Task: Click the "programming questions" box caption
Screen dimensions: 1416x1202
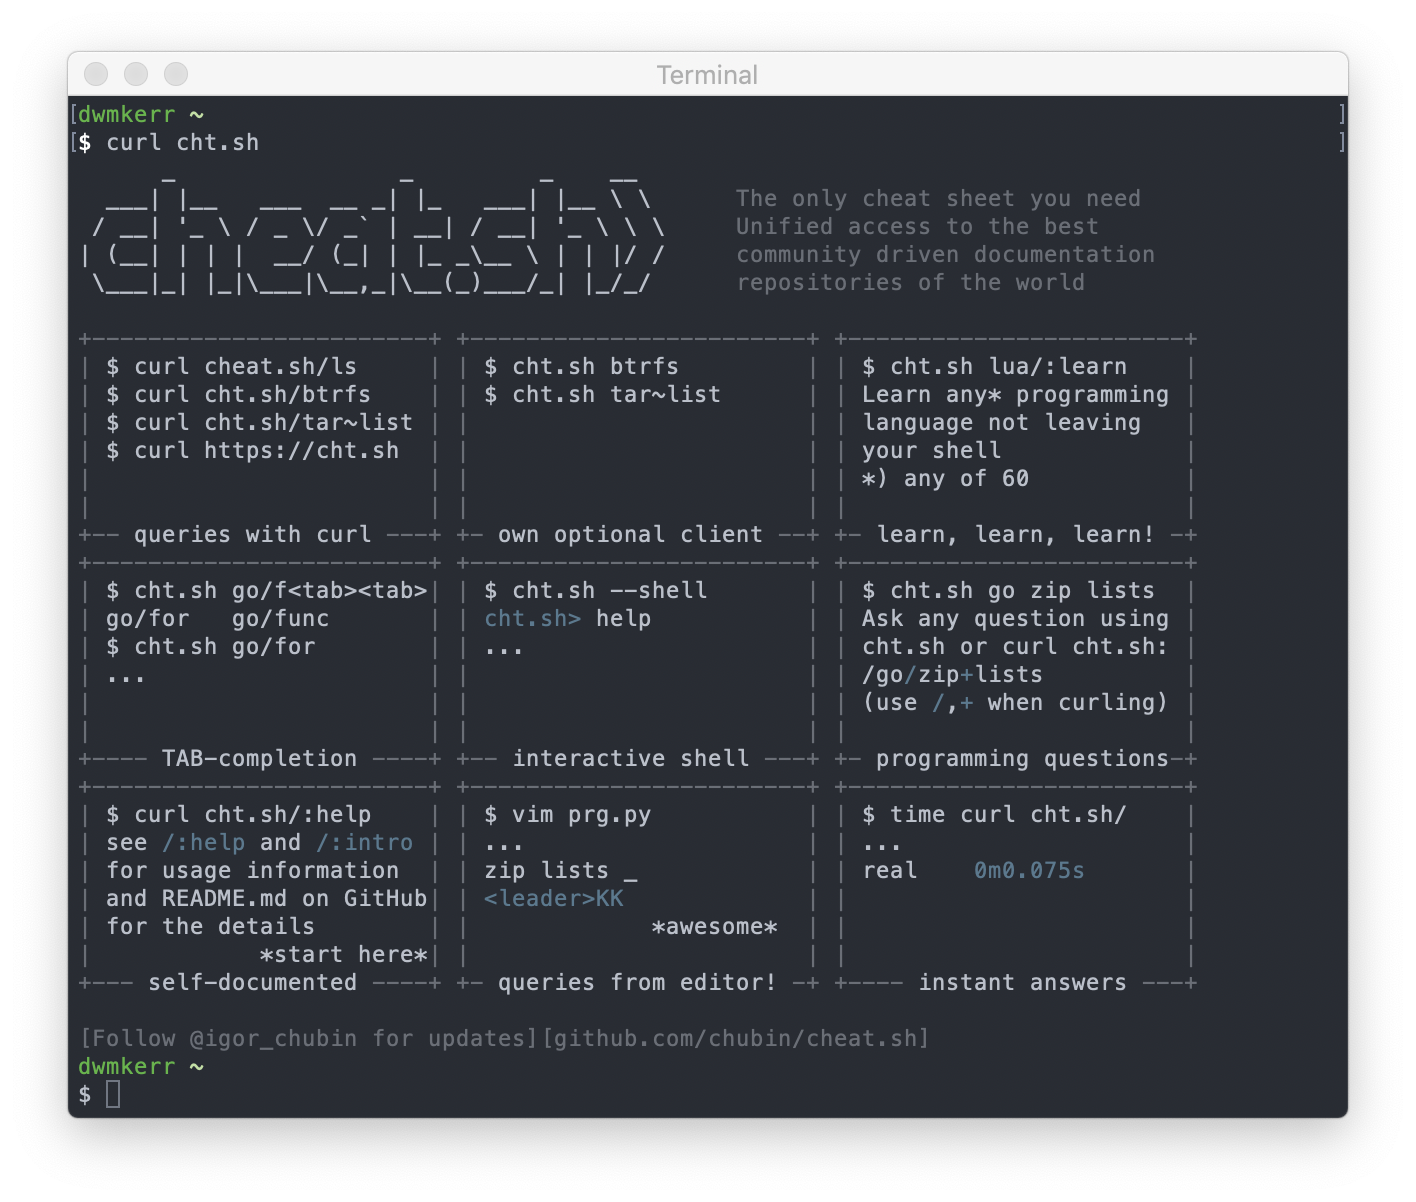Action: coord(1023,758)
